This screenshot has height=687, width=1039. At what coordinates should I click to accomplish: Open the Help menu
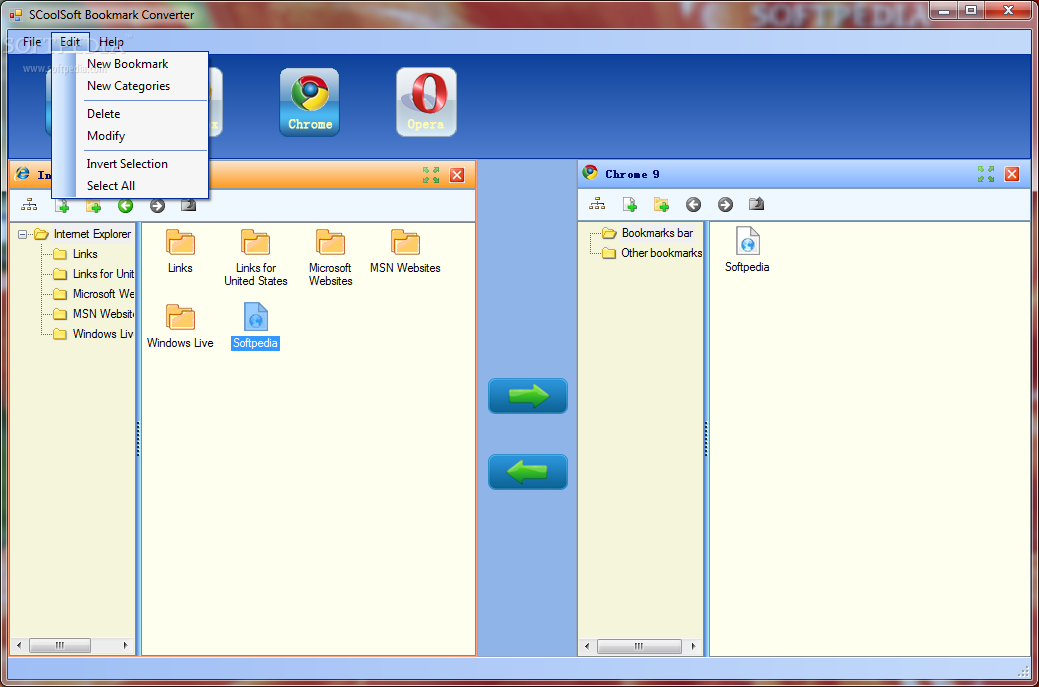coord(111,42)
